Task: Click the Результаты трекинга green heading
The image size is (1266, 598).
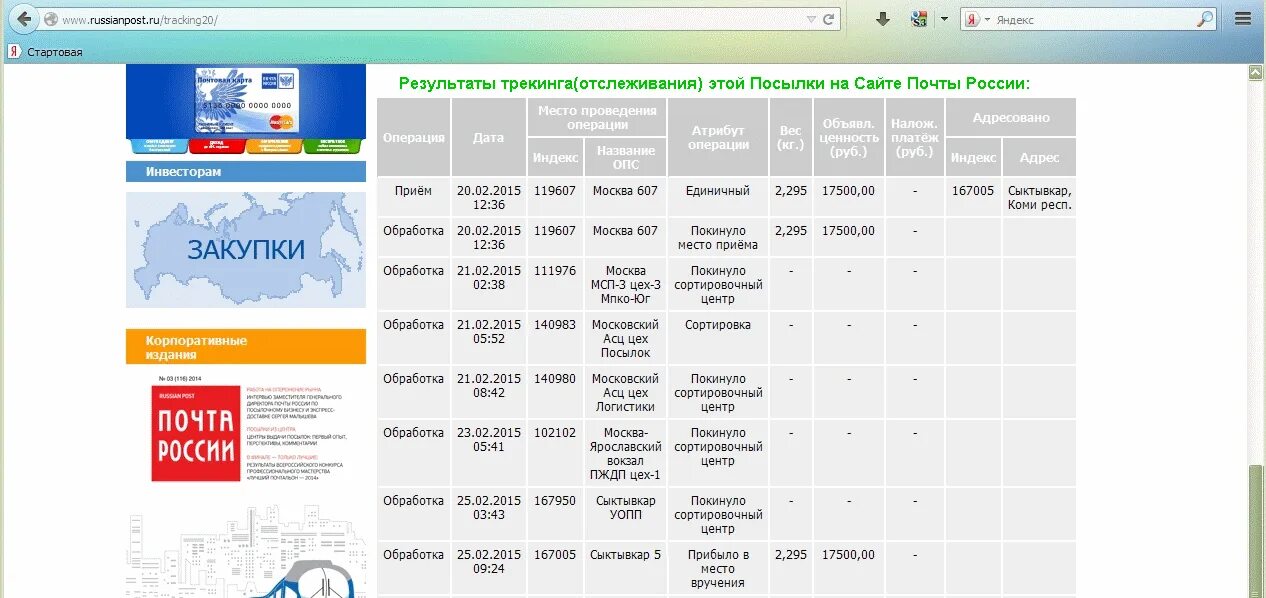Action: coord(714,83)
